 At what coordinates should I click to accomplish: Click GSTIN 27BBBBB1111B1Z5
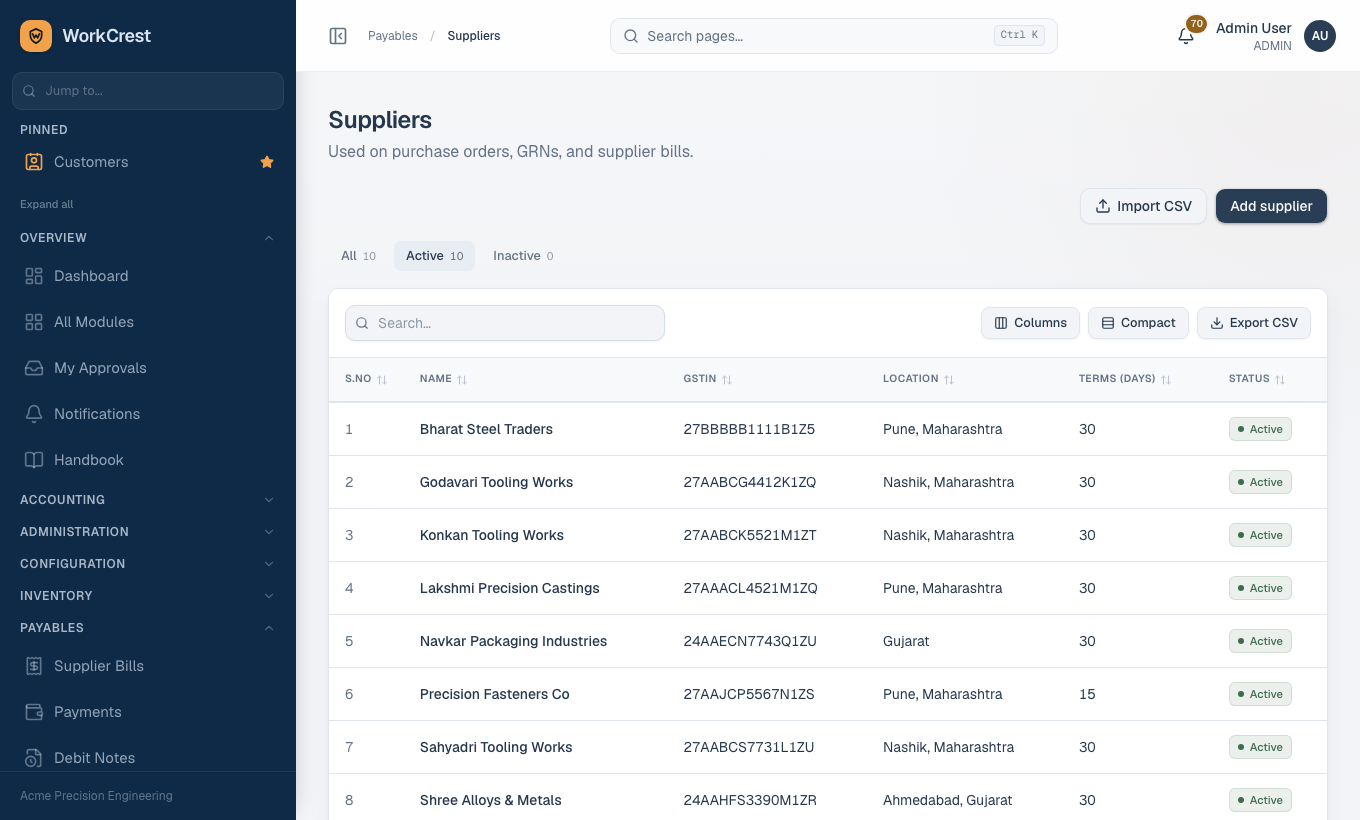click(749, 429)
